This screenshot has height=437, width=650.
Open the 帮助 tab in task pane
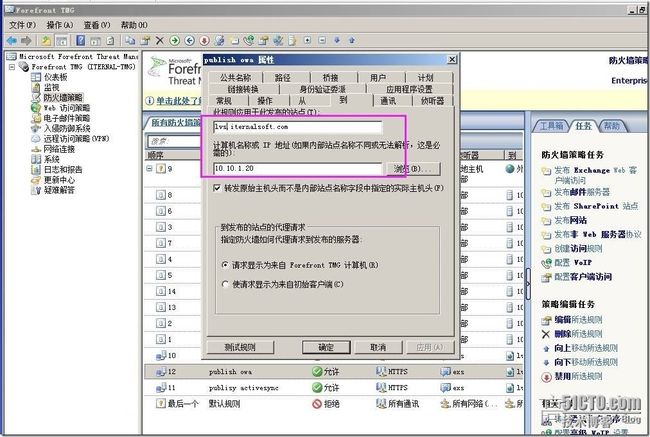[611, 126]
